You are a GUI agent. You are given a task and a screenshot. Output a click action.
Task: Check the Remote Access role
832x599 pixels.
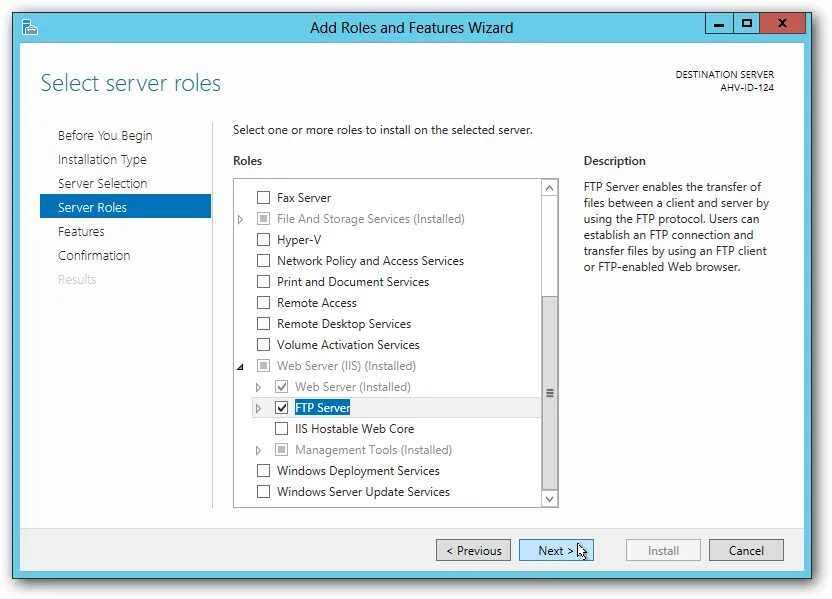pyautogui.click(x=263, y=302)
